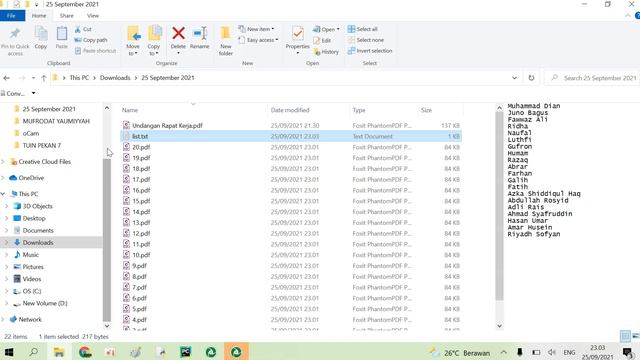
Task: Click the Paste ribbon icon
Action: tap(62, 33)
